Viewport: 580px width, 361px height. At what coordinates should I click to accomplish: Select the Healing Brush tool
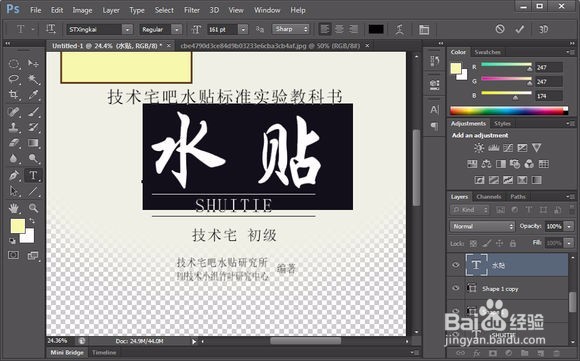click(14, 112)
